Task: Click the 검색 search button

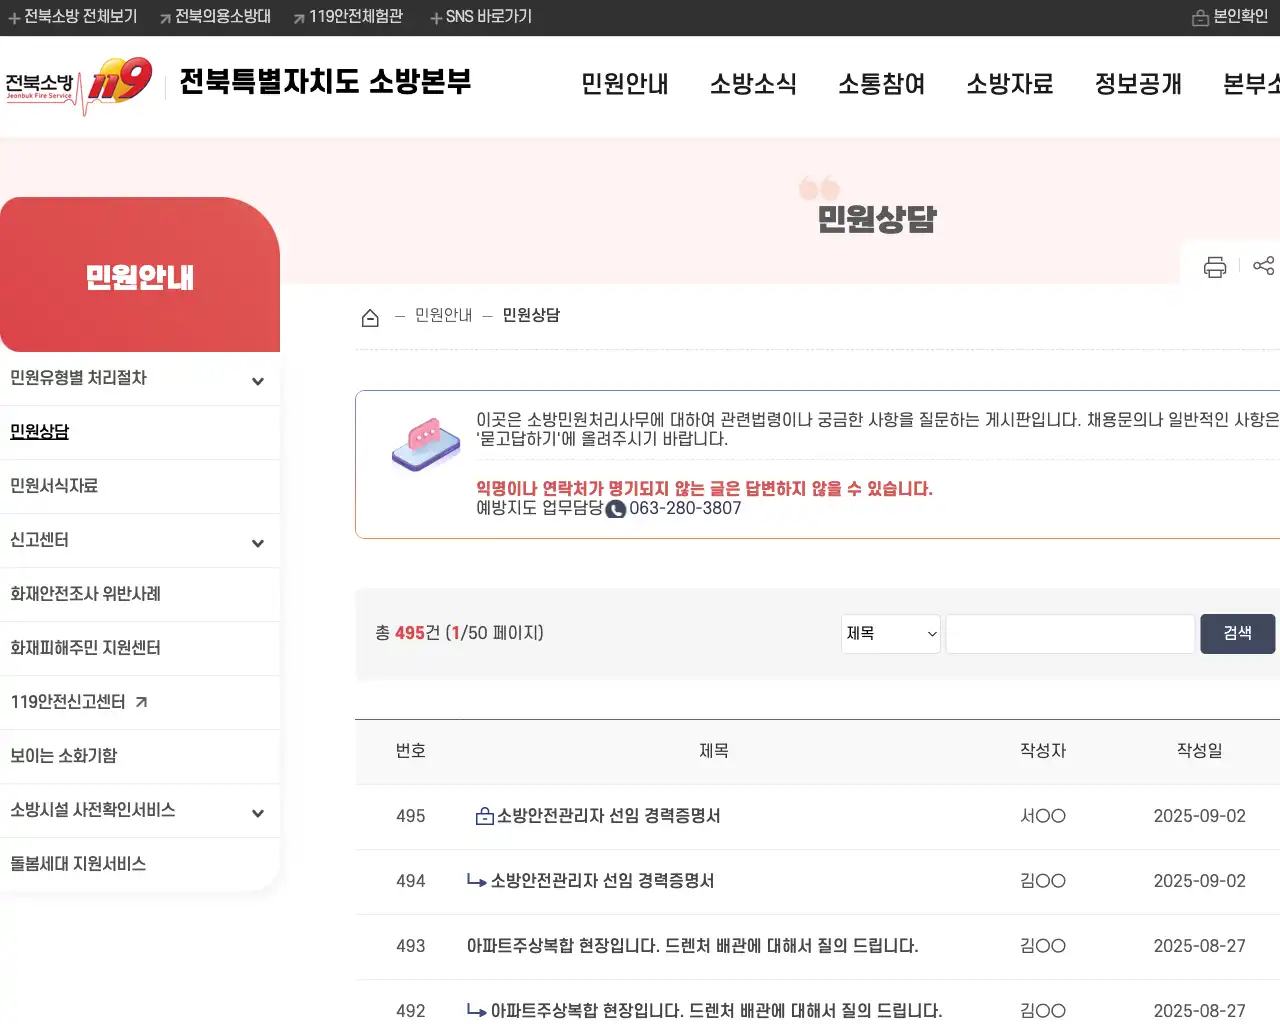Action: point(1237,633)
